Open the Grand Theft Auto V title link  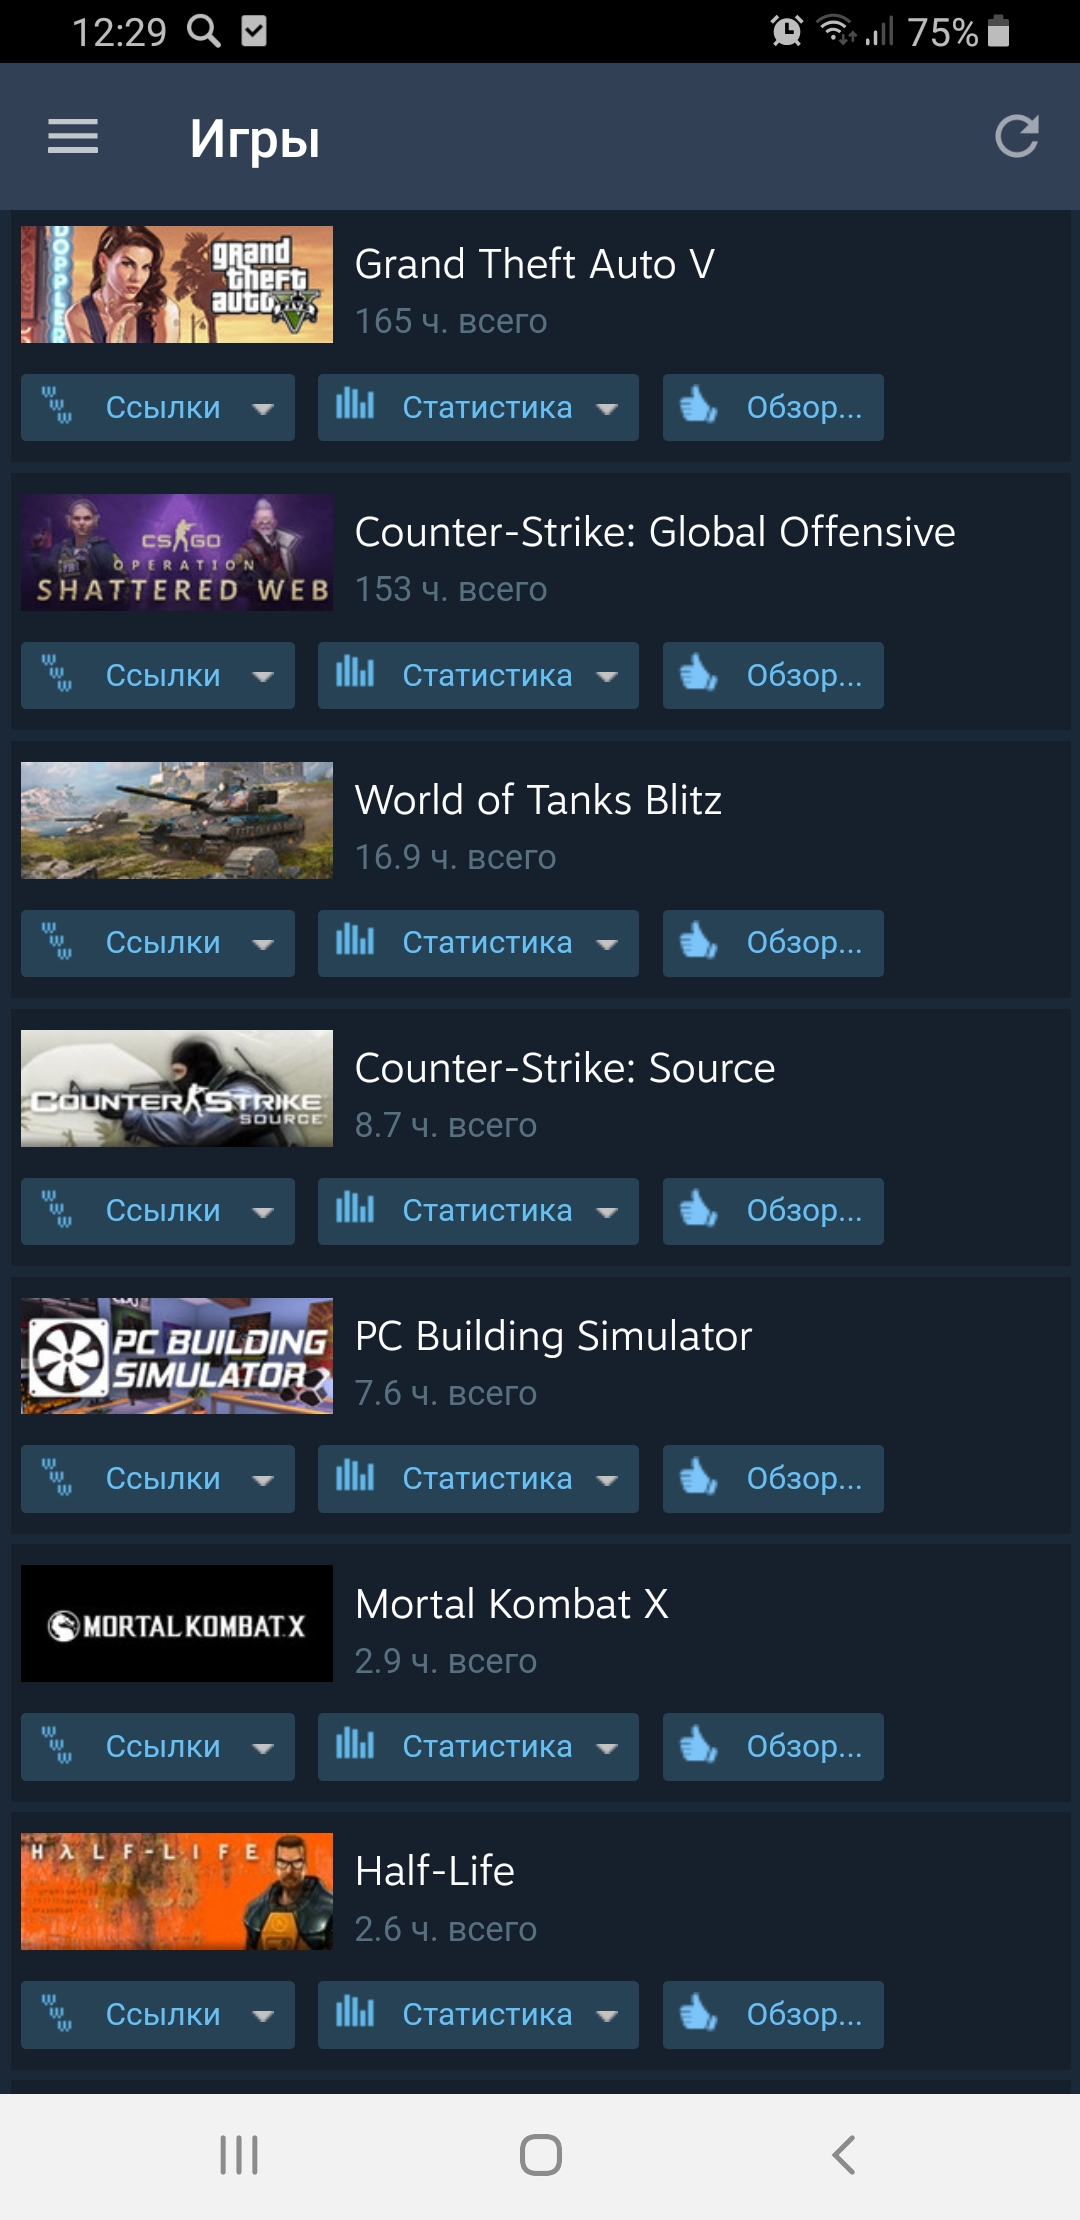click(534, 264)
